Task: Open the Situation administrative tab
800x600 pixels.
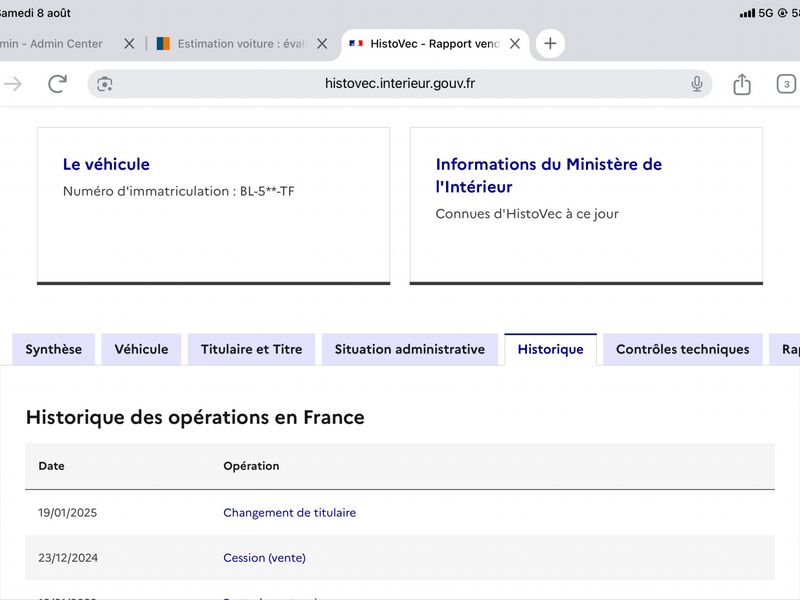Action: coord(410,349)
